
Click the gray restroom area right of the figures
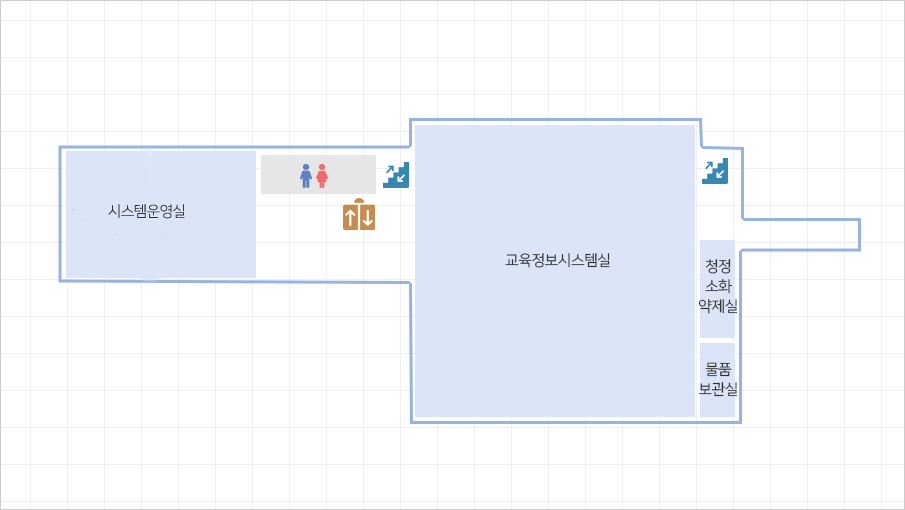(x=352, y=175)
